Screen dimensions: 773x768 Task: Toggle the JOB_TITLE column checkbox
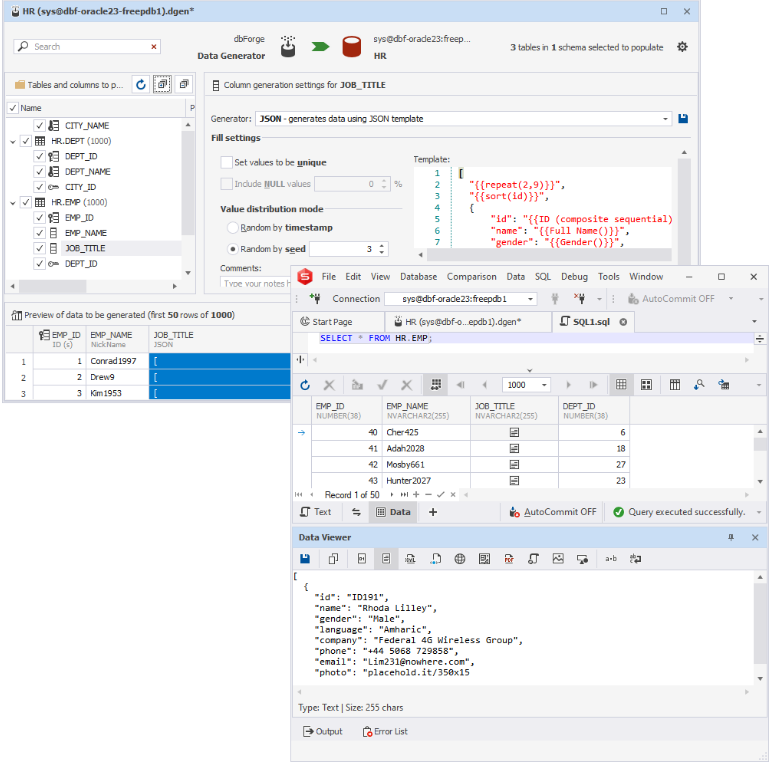(x=39, y=248)
